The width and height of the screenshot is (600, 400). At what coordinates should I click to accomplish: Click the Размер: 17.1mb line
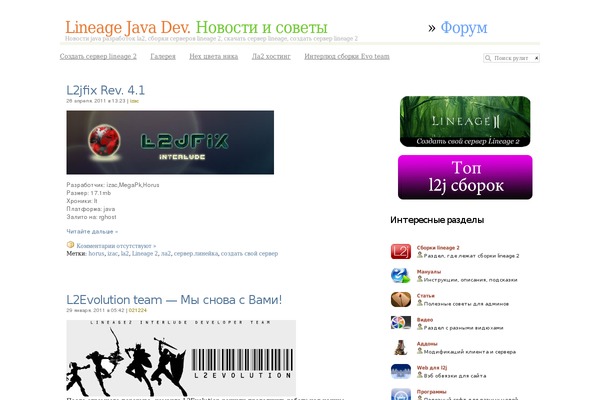[89, 193]
